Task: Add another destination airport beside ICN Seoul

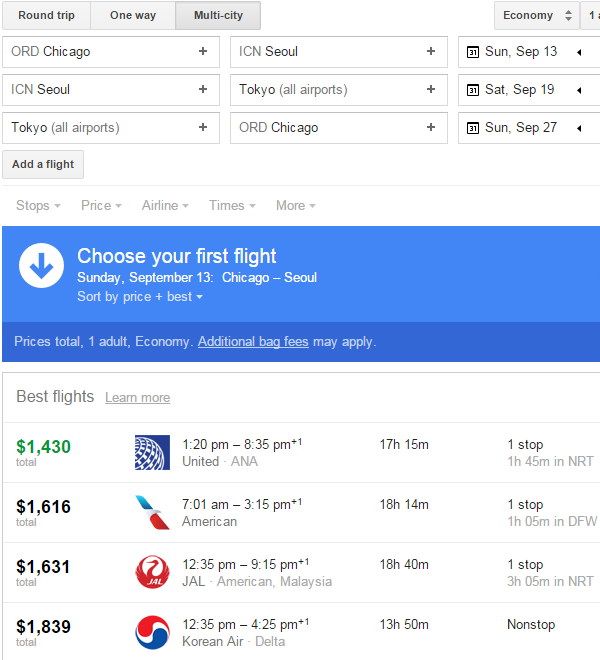Action: [431, 52]
